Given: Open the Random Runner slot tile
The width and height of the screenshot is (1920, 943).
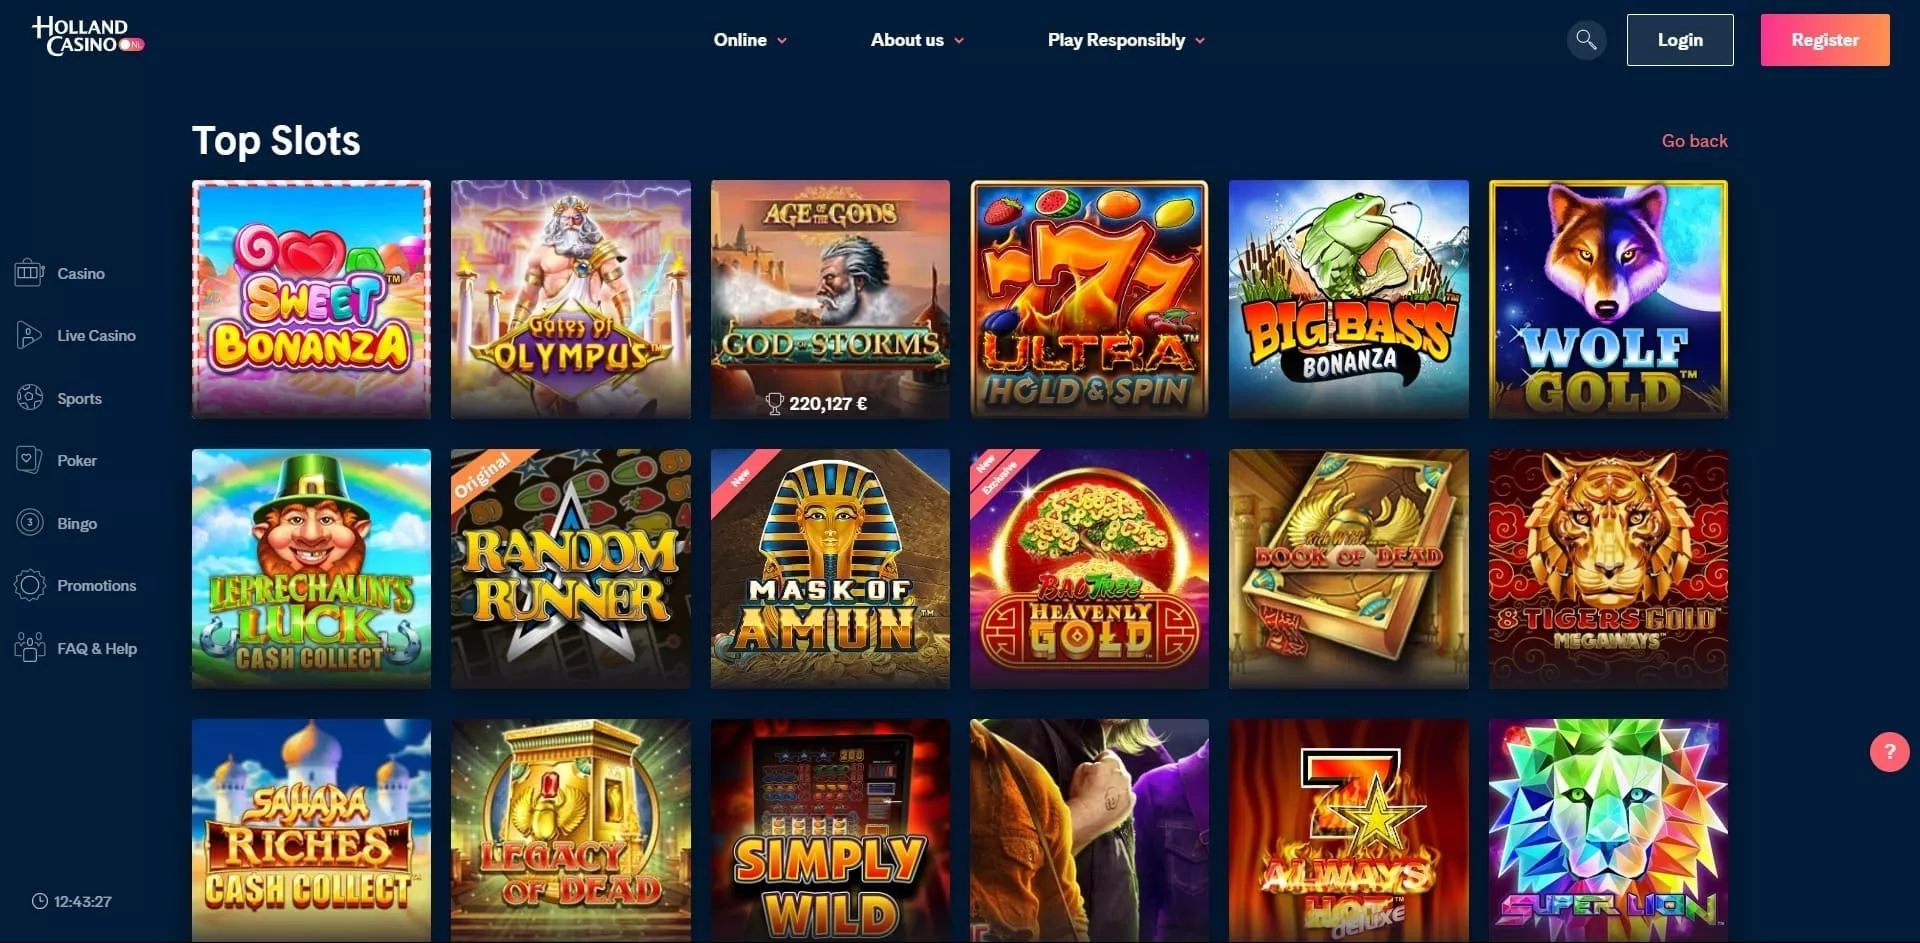Looking at the screenshot, I should [x=570, y=568].
